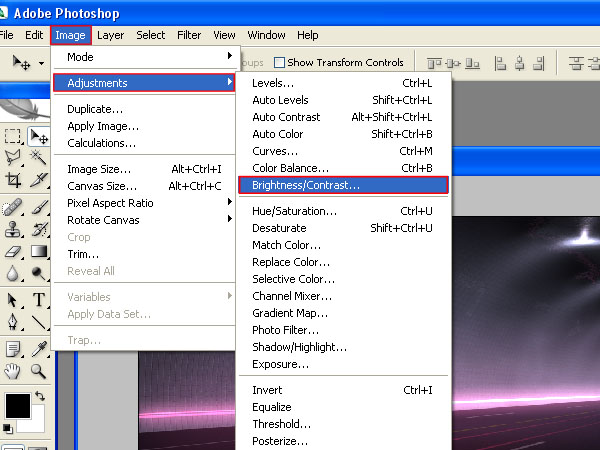Viewport: 600px width, 450px height.
Task: Click align vertical centers icon
Action: [x=453, y=63]
